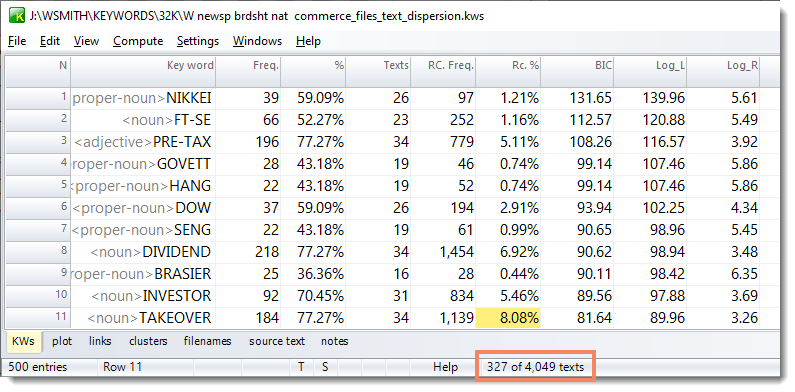Viewport: 795px width, 392px height.
Task: Select the TAKEOVER key word cell
Action: pos(143,318)
